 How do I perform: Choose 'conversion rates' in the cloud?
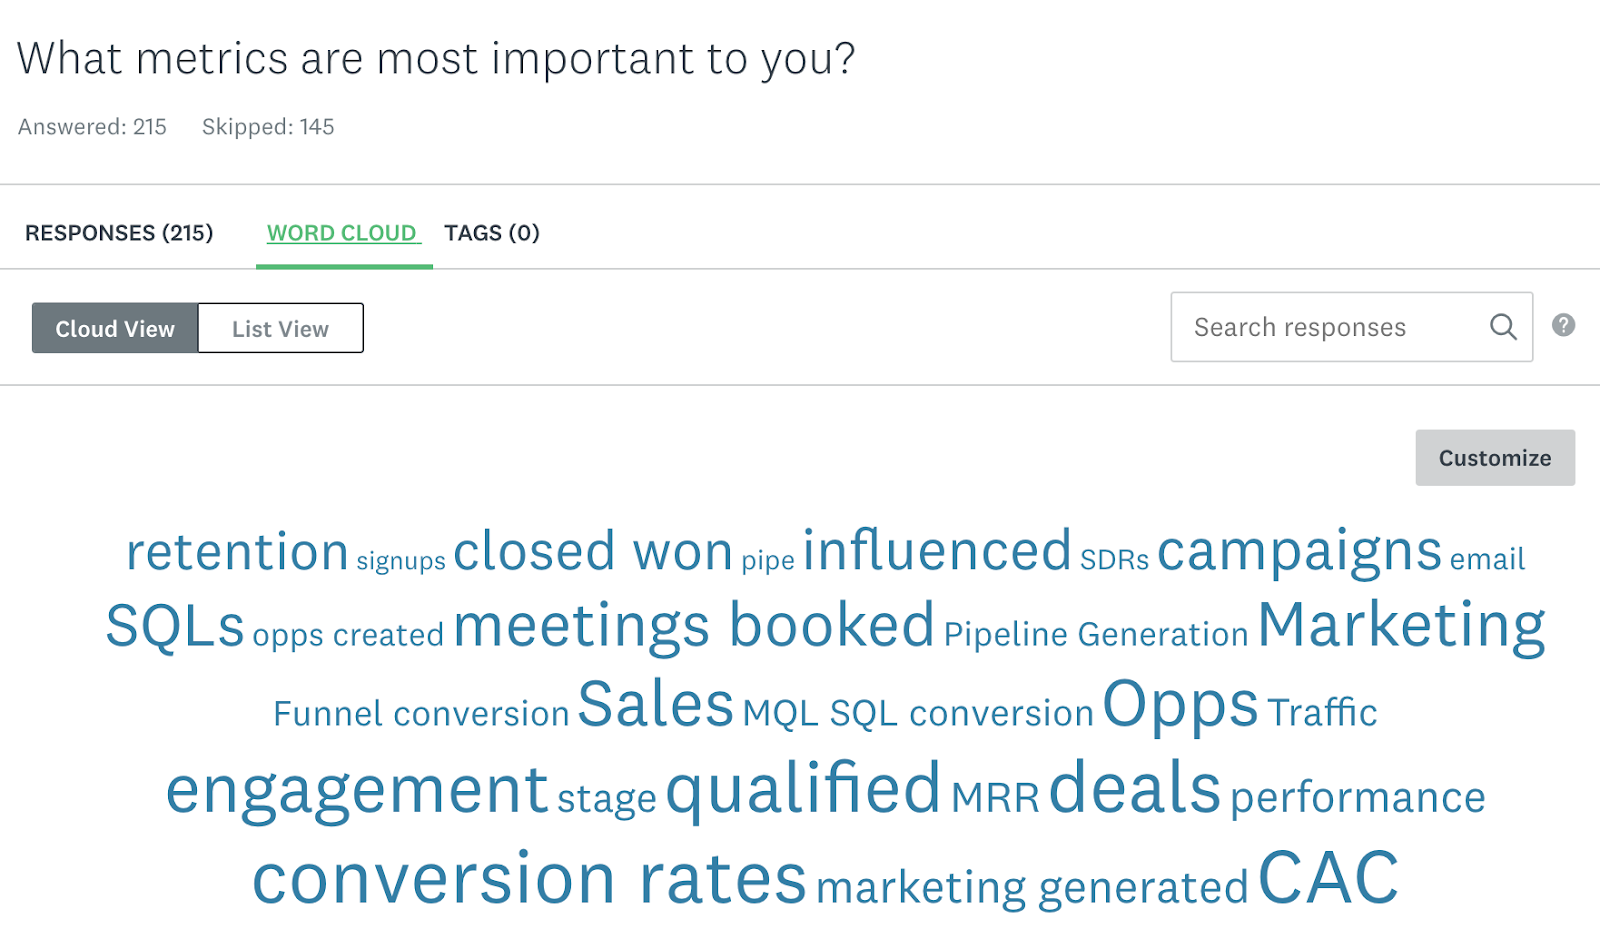(x=529, y=880)
